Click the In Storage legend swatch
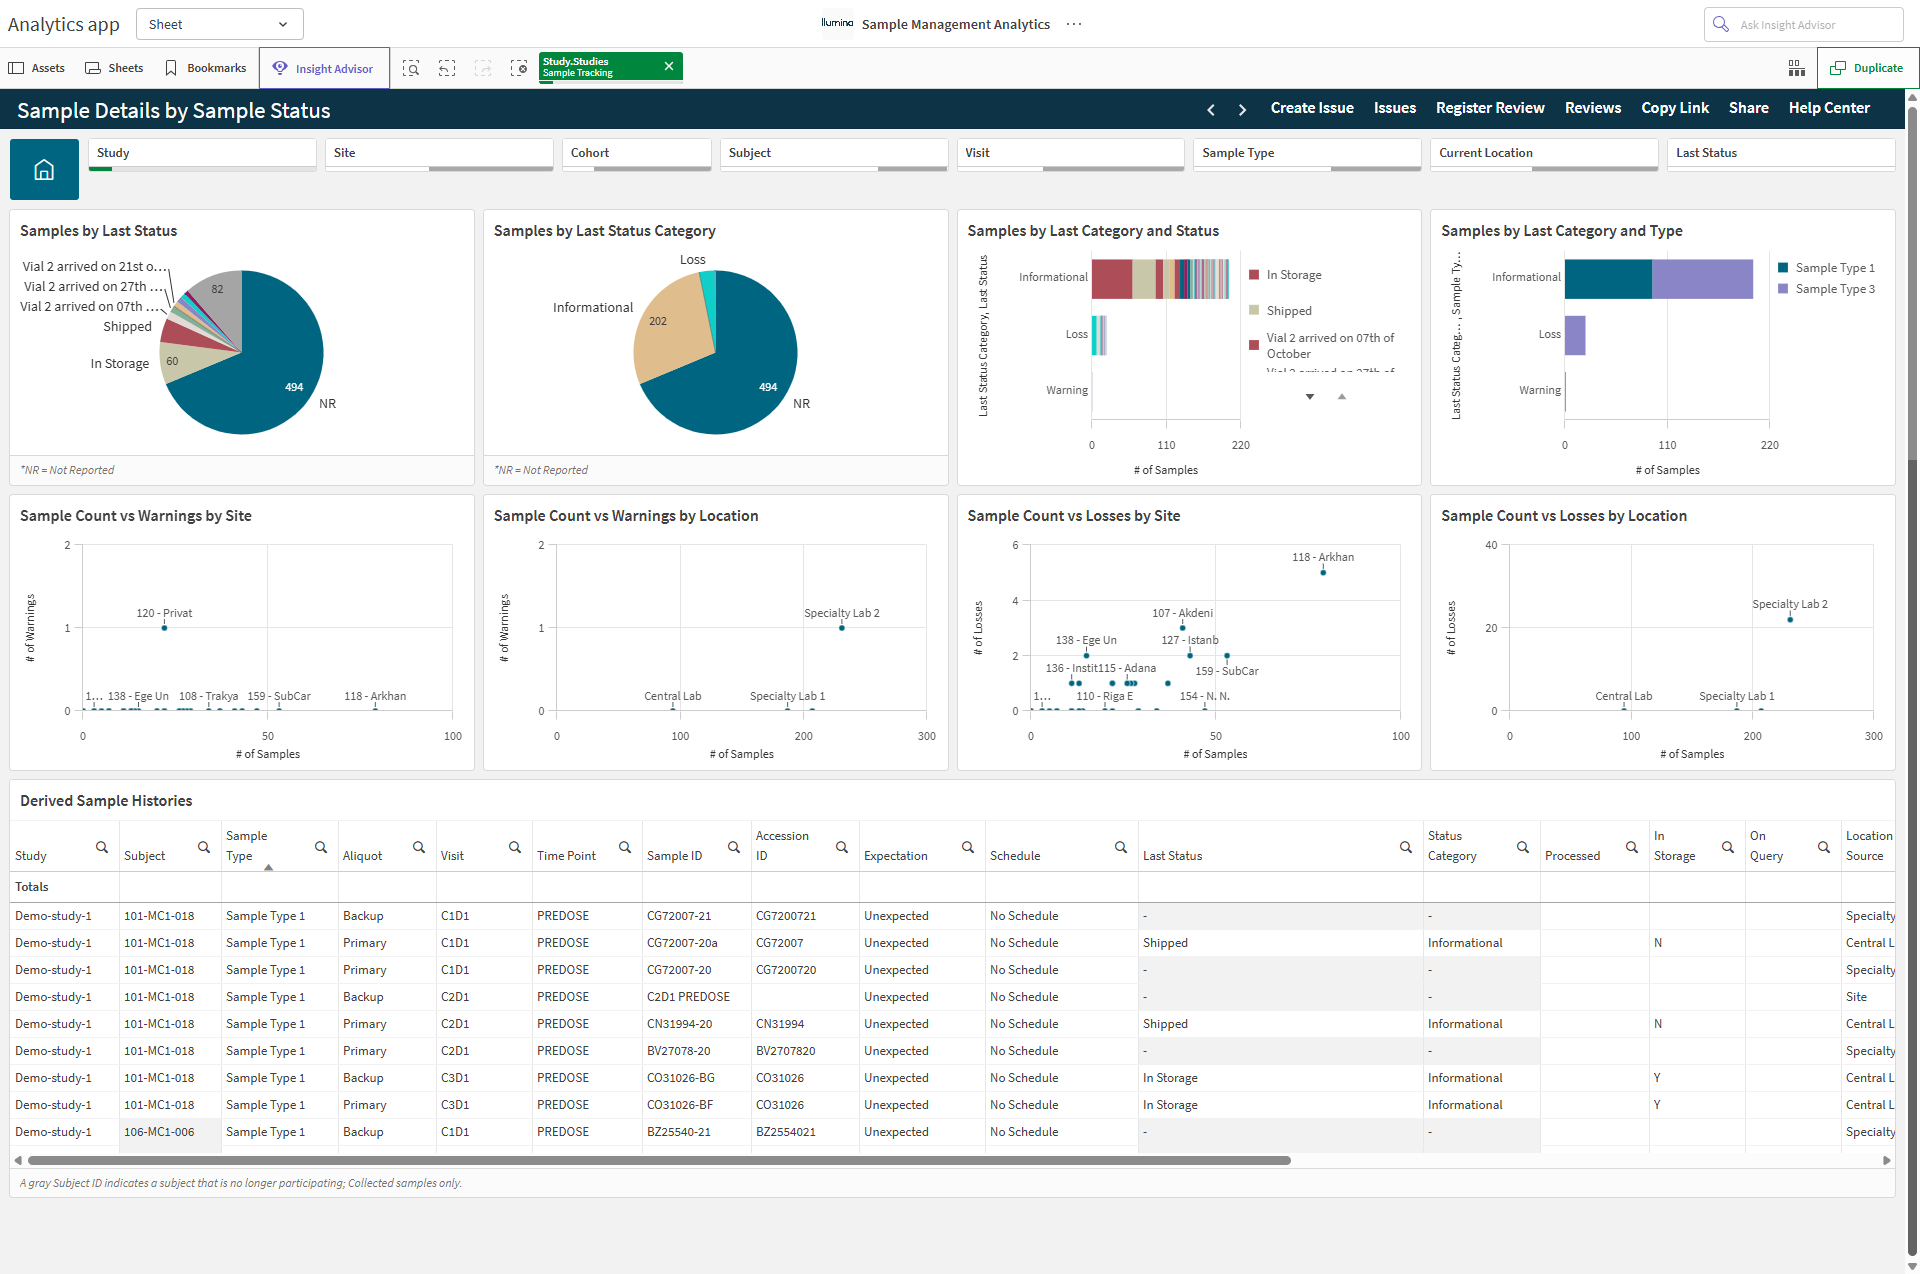Image resolution: width=1920 pixels, height=1274 pixels. click(1254, 275)
